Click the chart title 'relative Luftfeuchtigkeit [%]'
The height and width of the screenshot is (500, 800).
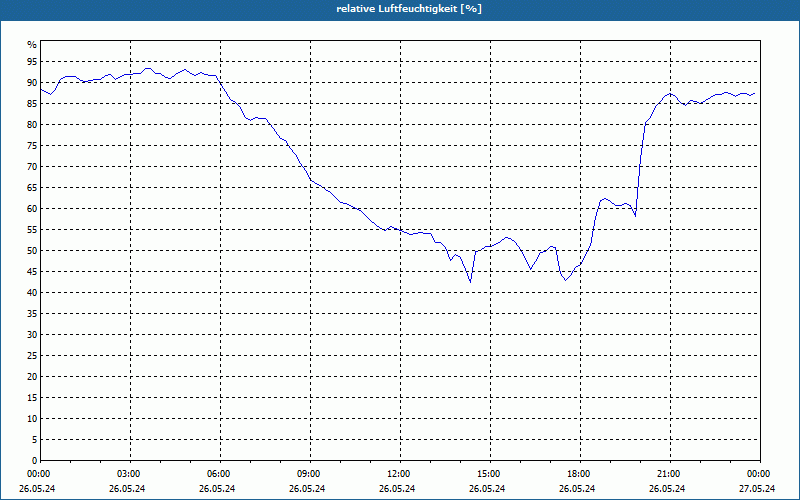[x=409, y=9]
